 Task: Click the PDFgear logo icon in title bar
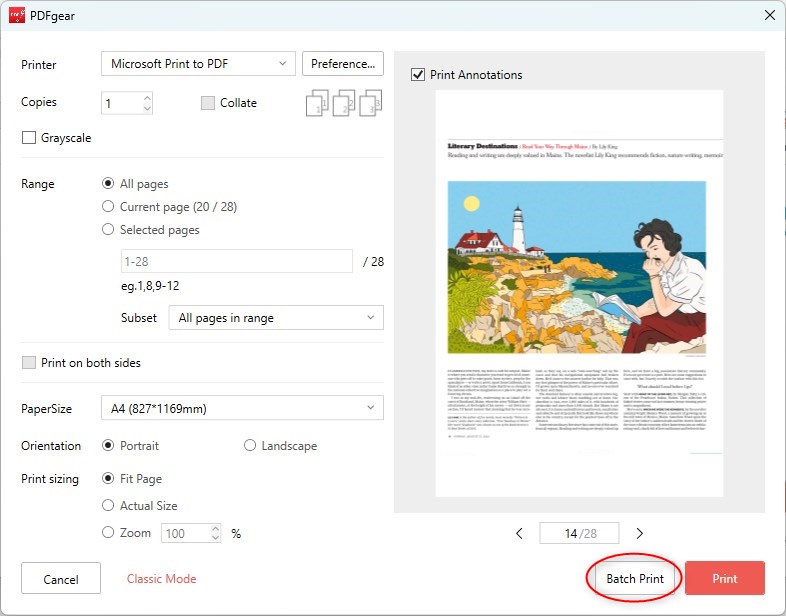(17, 16)
